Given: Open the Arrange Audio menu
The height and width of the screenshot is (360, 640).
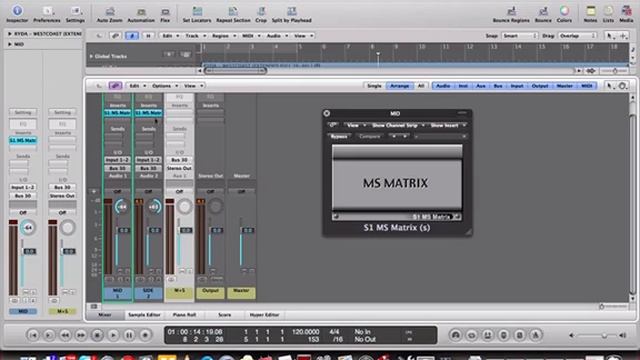Looking at the screenshot, I should [276, 36].
